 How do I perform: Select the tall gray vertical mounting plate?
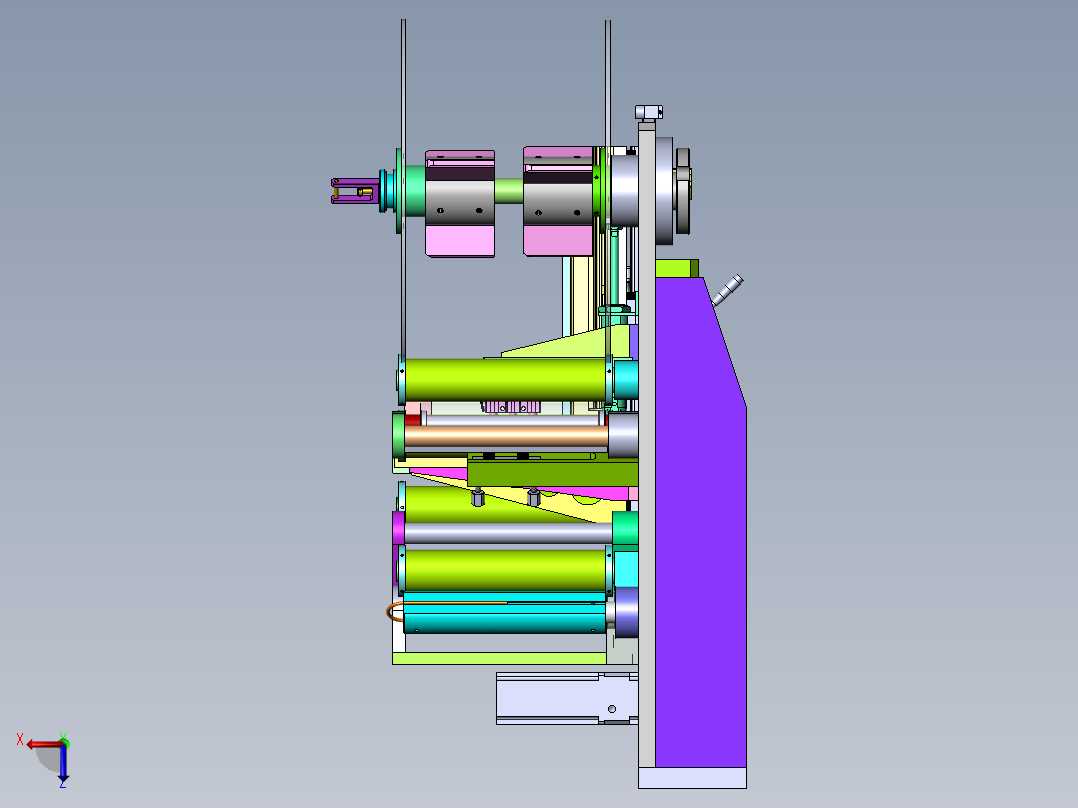click(x=646, y=445)
